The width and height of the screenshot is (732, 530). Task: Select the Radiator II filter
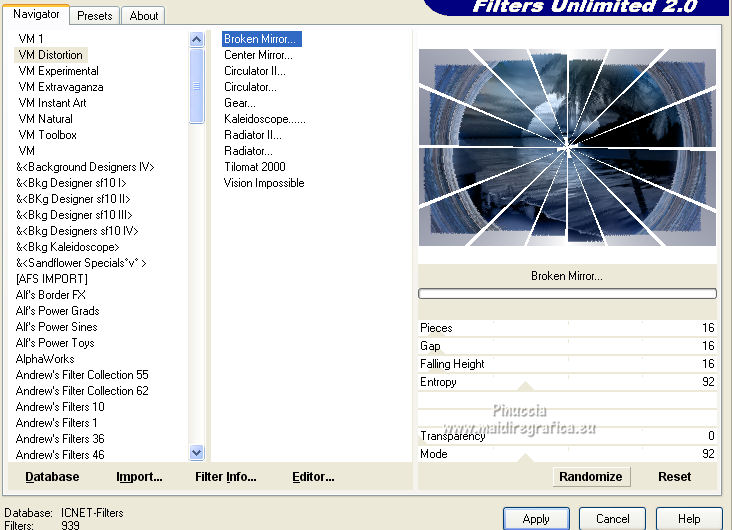253,135
